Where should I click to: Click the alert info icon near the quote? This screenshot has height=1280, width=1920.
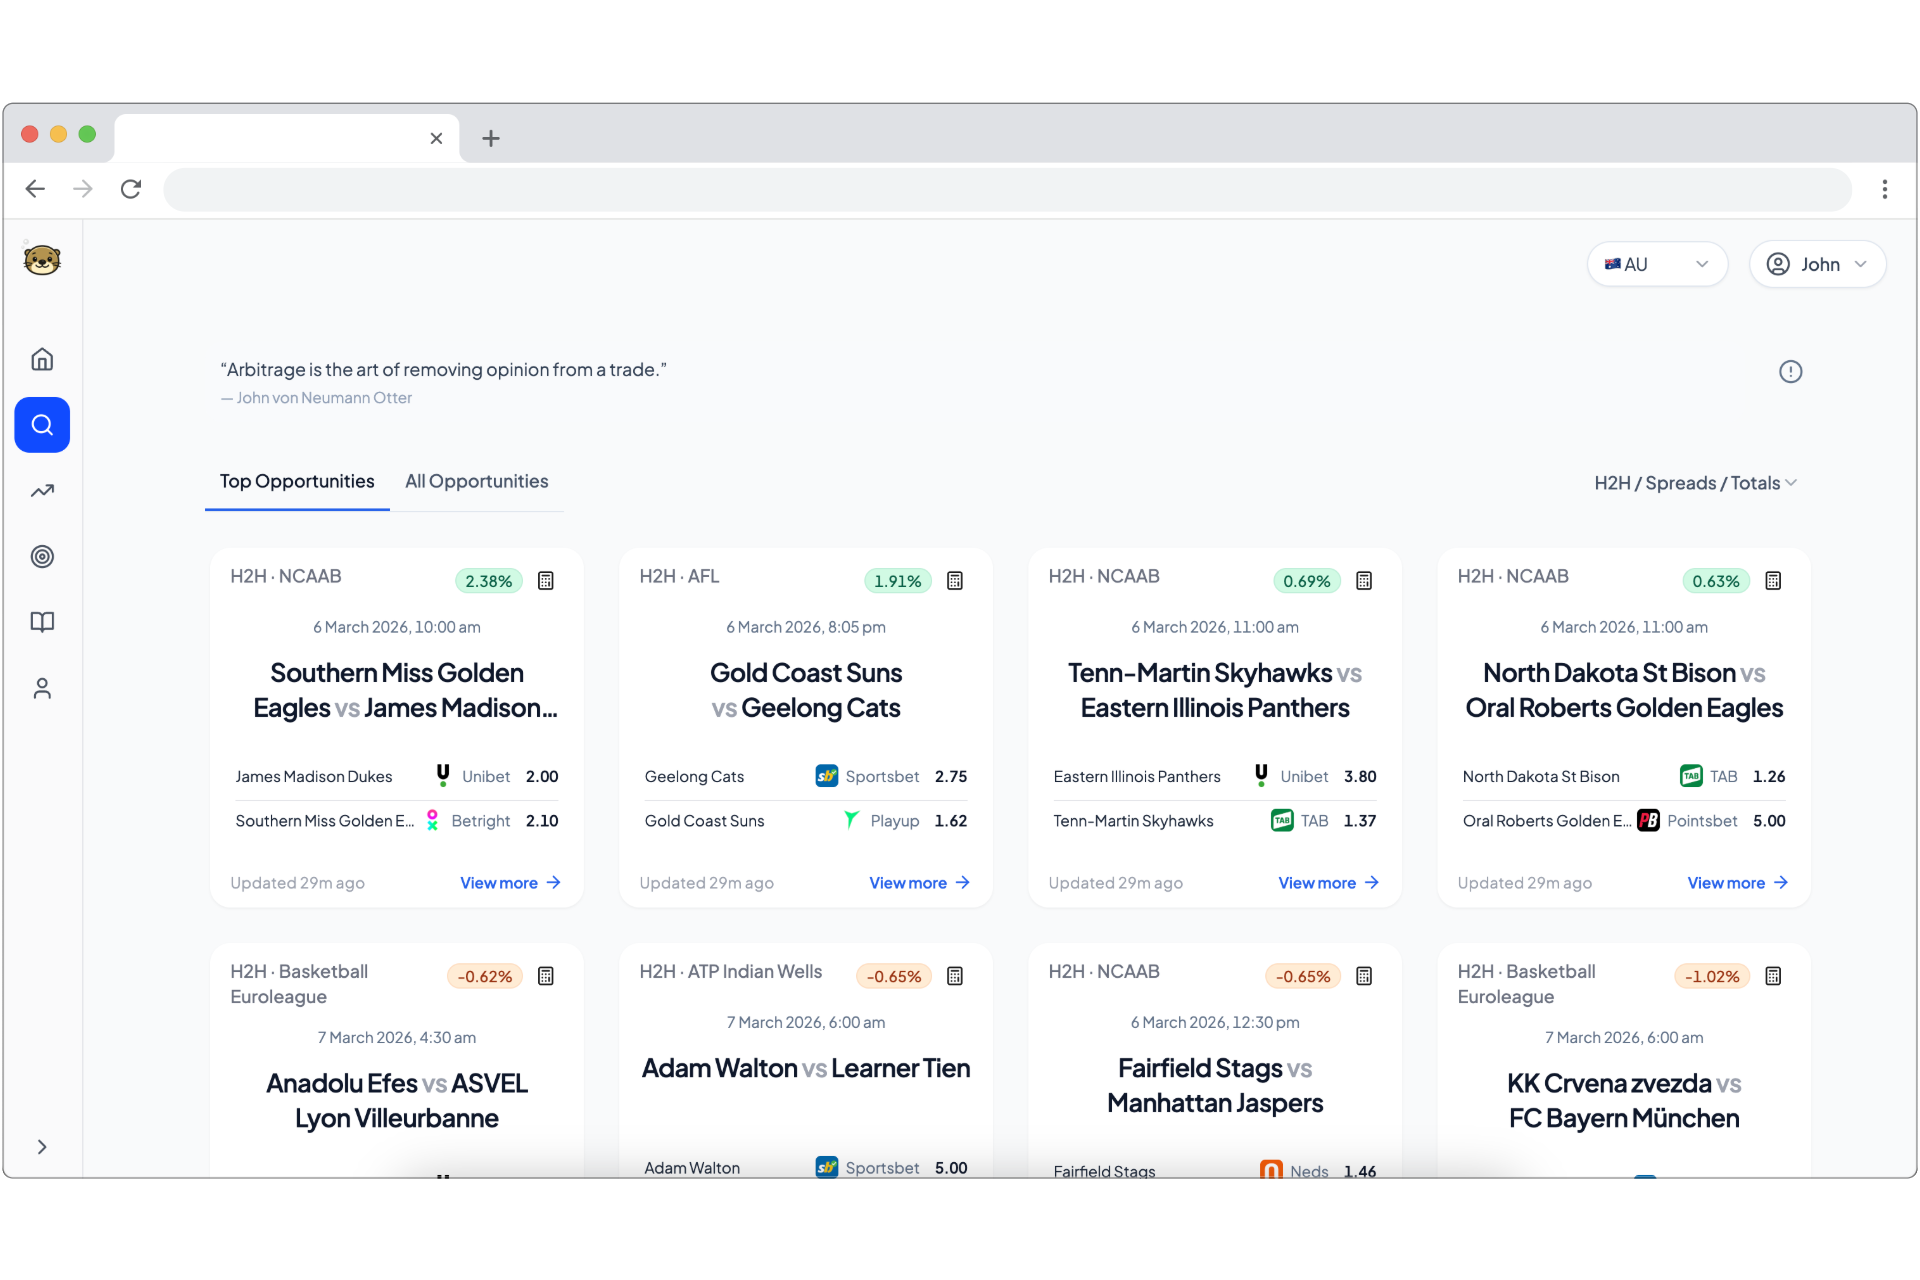coord(1790,371)
